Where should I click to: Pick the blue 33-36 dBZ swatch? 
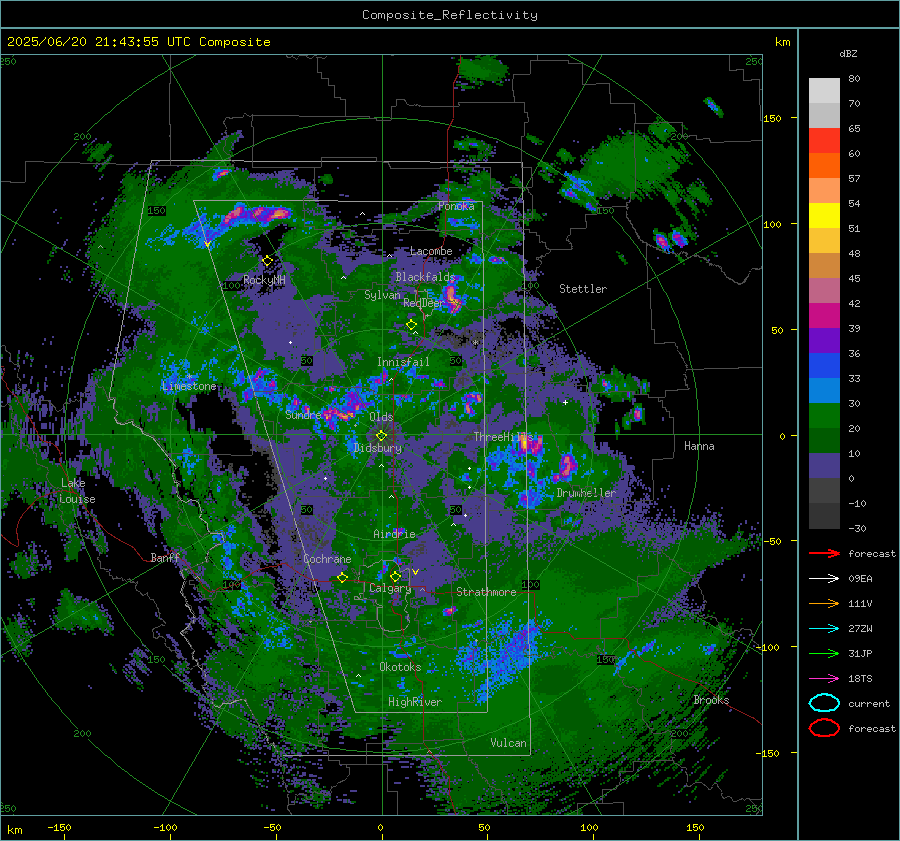click(x=824, y=366)
